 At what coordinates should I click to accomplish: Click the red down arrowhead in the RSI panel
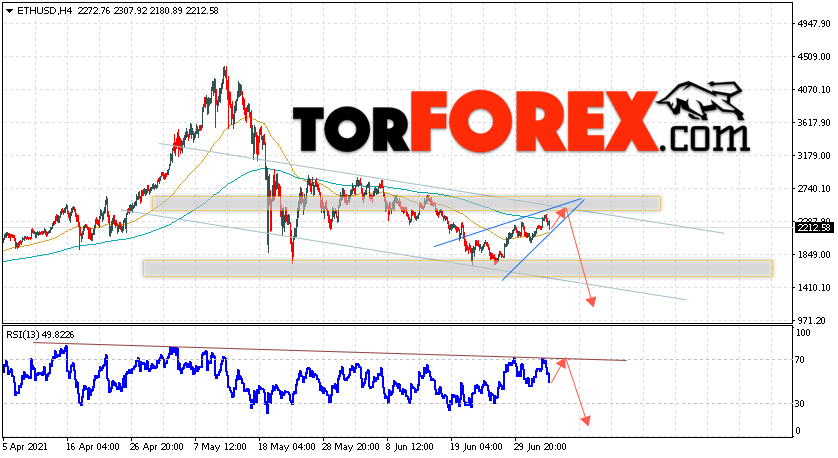point(586,421)
